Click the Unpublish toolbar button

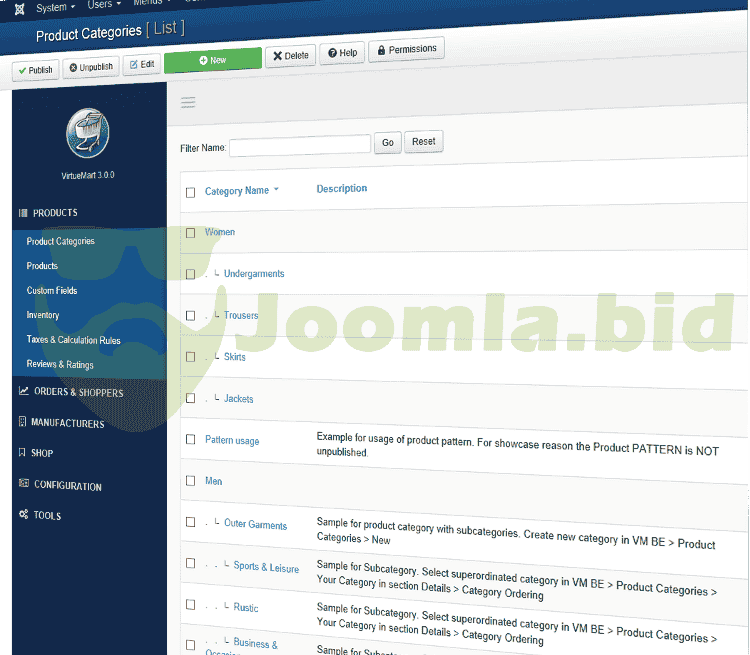pyautogui.click(x=91, y=68)
